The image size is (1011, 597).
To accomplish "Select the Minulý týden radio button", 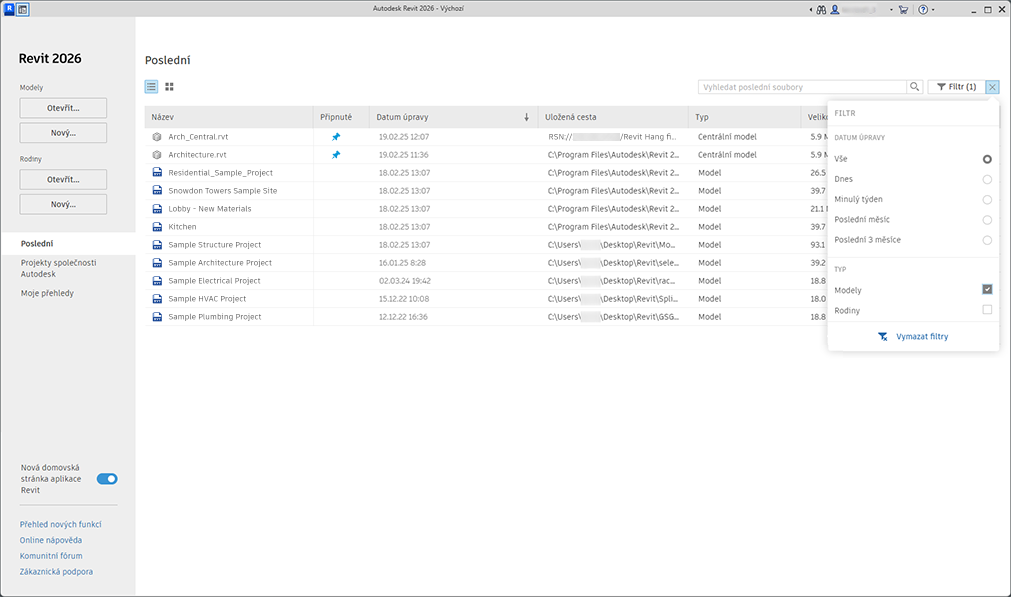I will tap(987, 200).
